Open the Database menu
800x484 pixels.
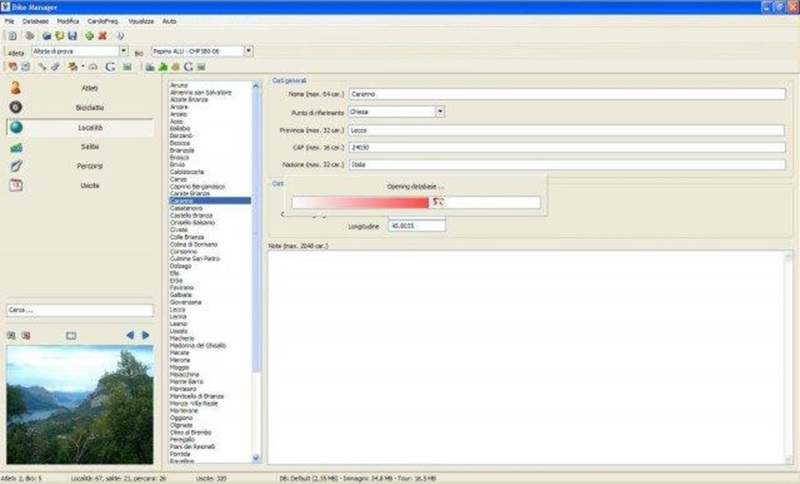[x=35, y=21]
